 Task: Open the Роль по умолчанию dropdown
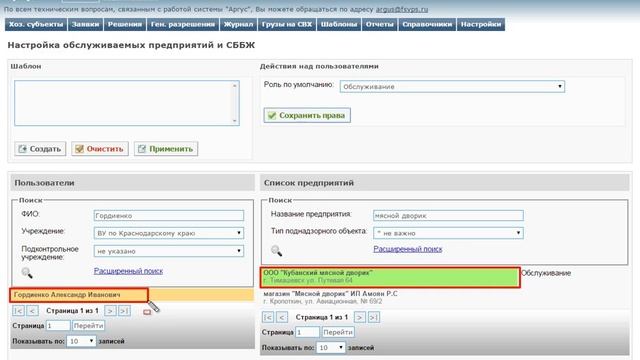(452, 87)
